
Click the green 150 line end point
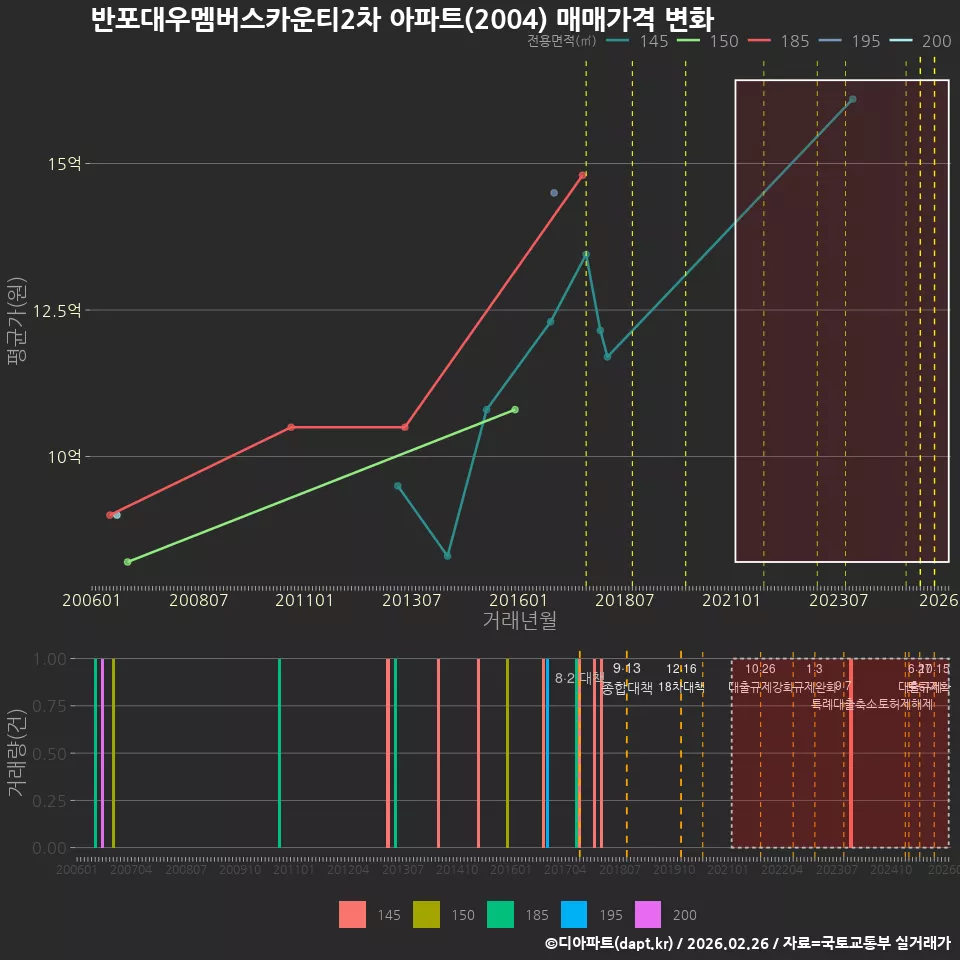[x=515, y=410]
